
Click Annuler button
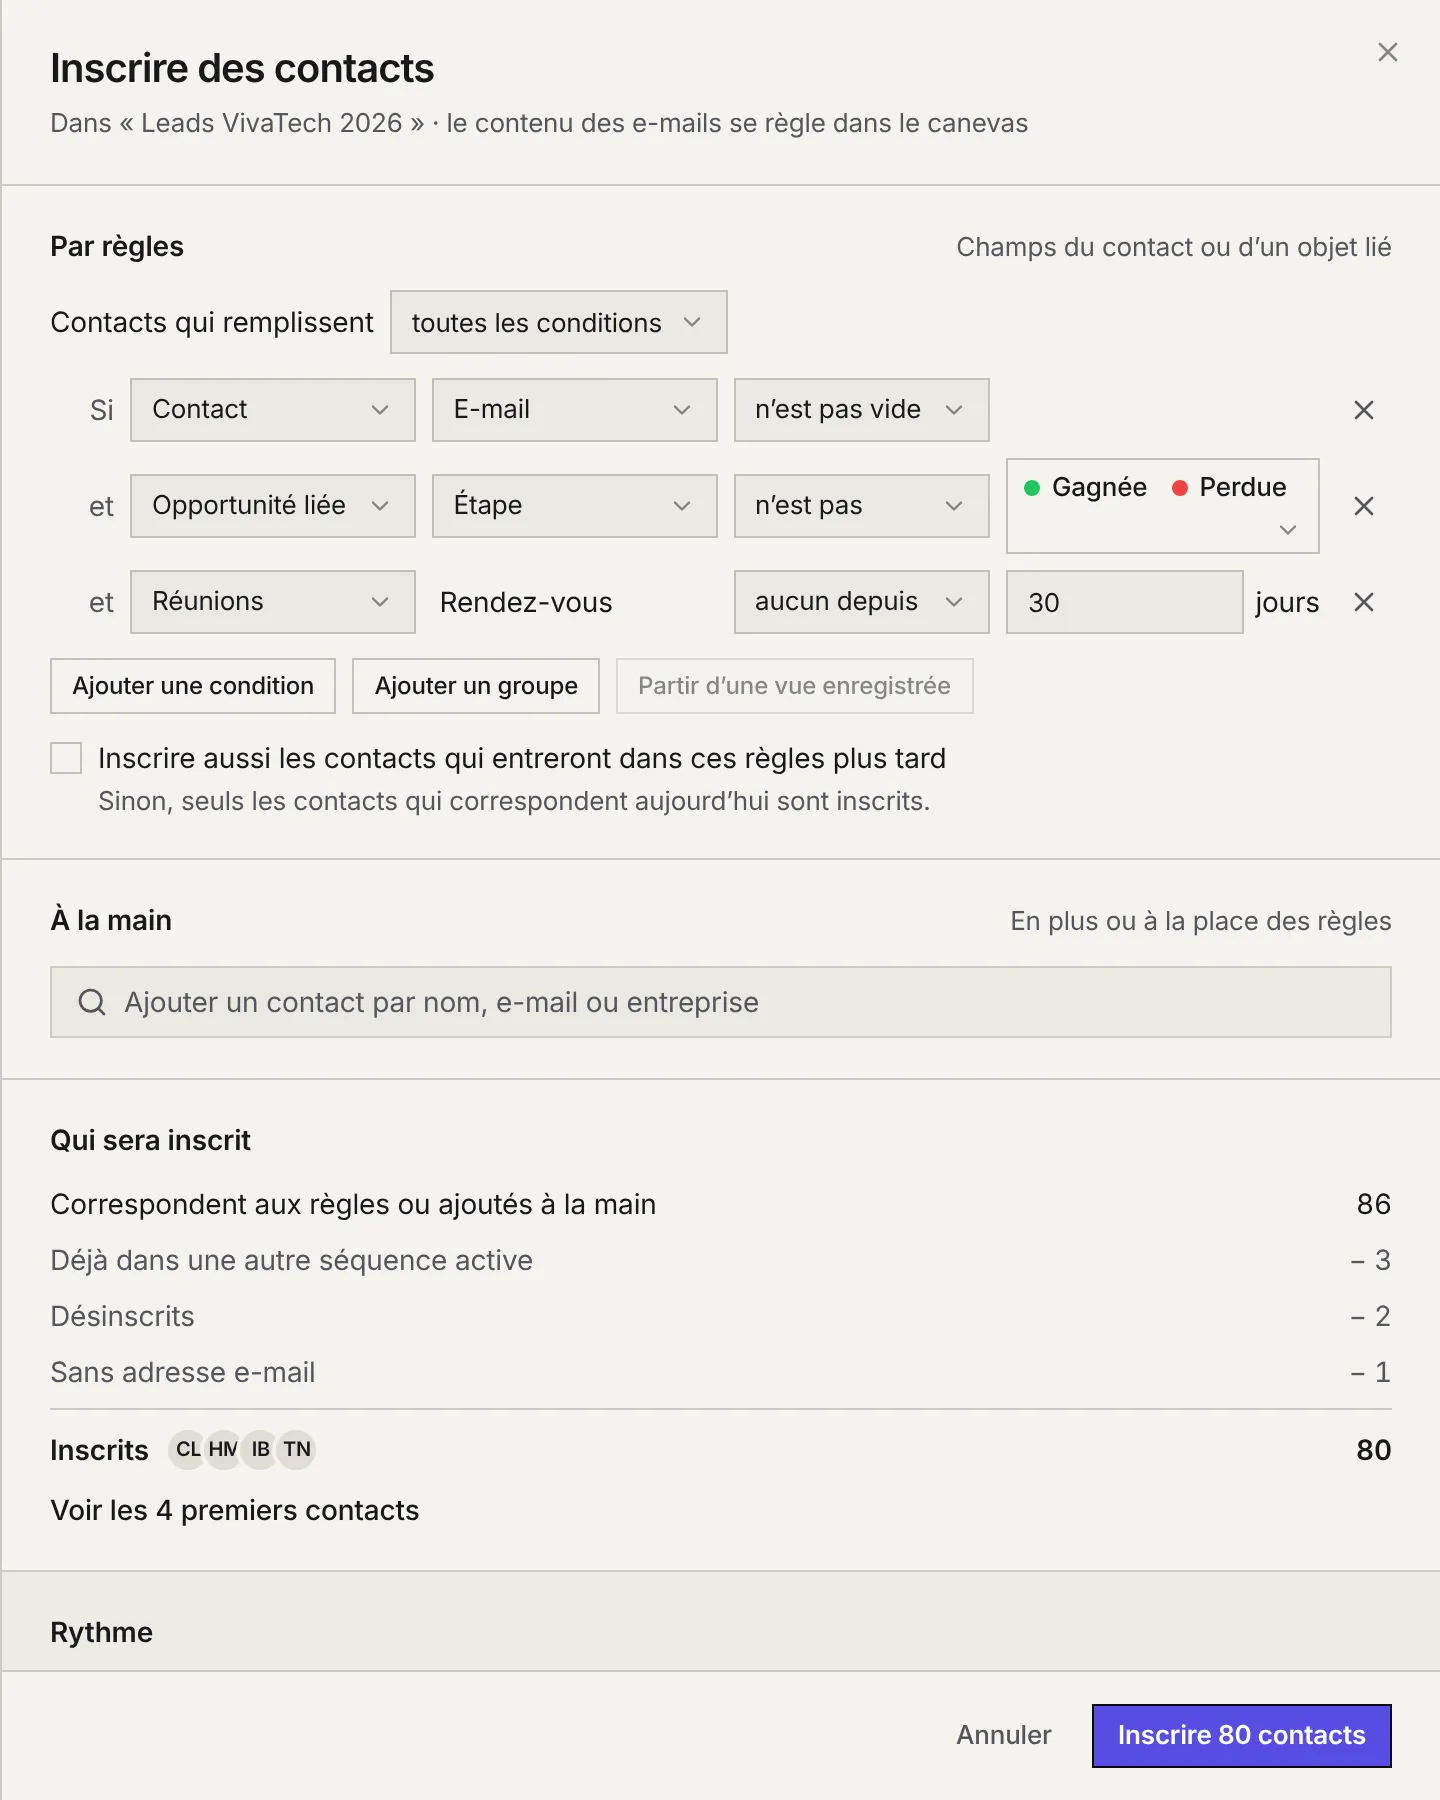pos(1003,1735)
